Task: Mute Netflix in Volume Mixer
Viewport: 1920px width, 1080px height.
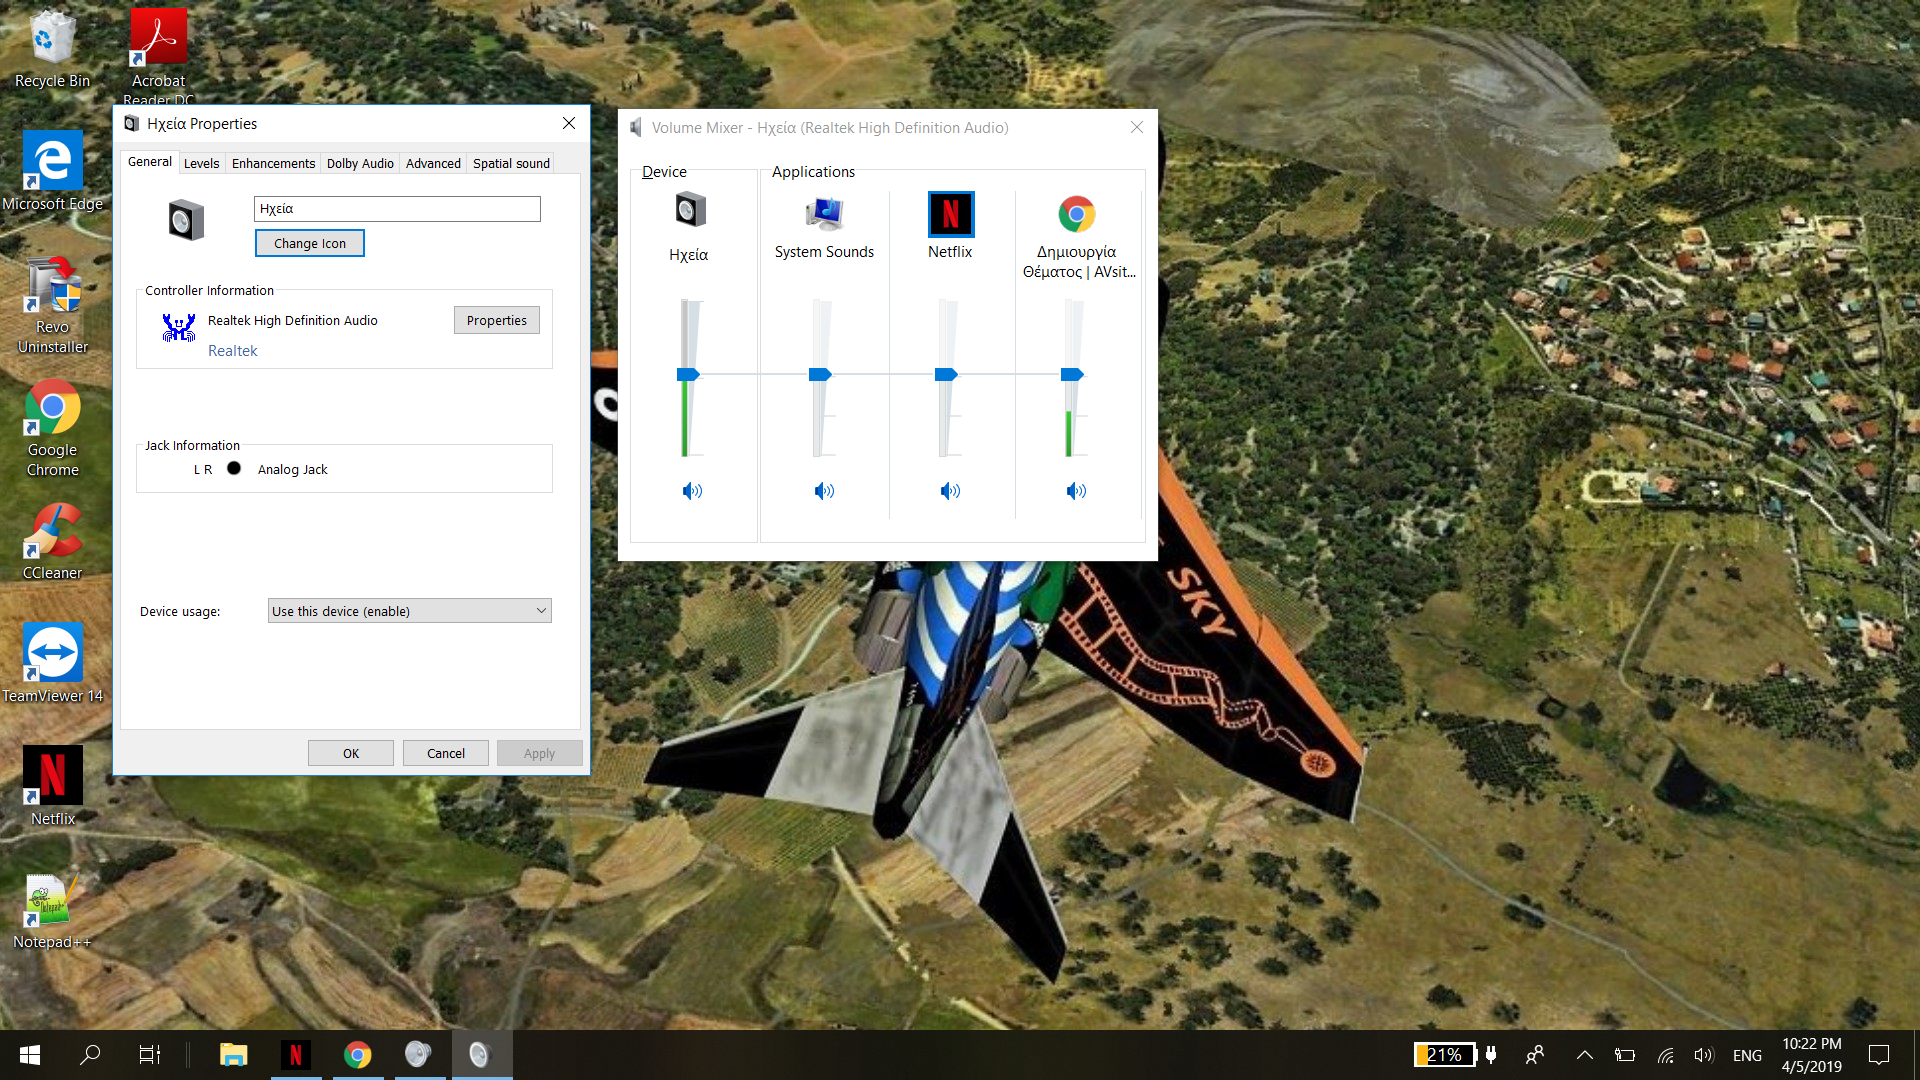Action: pyautogui.click(x=950, y=491)
